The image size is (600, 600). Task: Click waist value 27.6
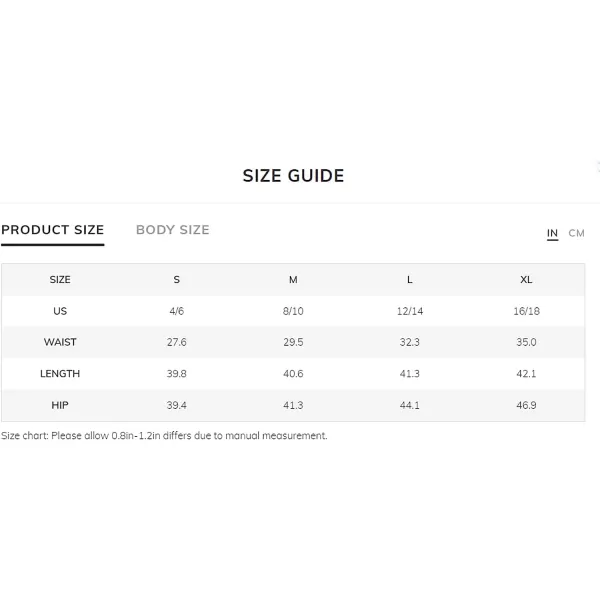tap(176, 342)
